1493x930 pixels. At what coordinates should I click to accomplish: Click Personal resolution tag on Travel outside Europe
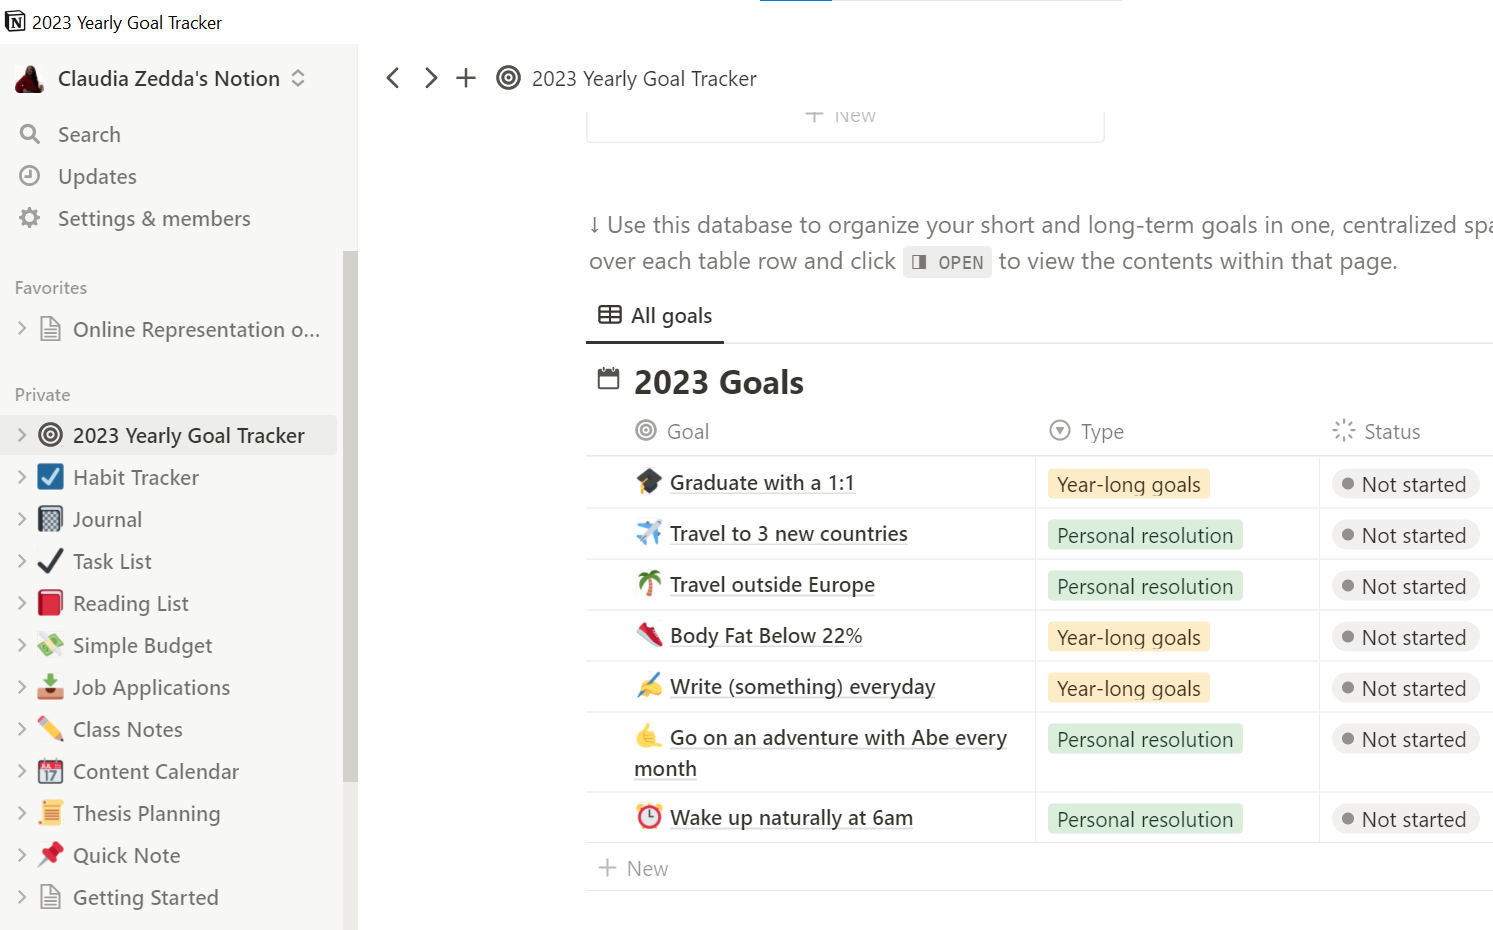click(1145, 586)
